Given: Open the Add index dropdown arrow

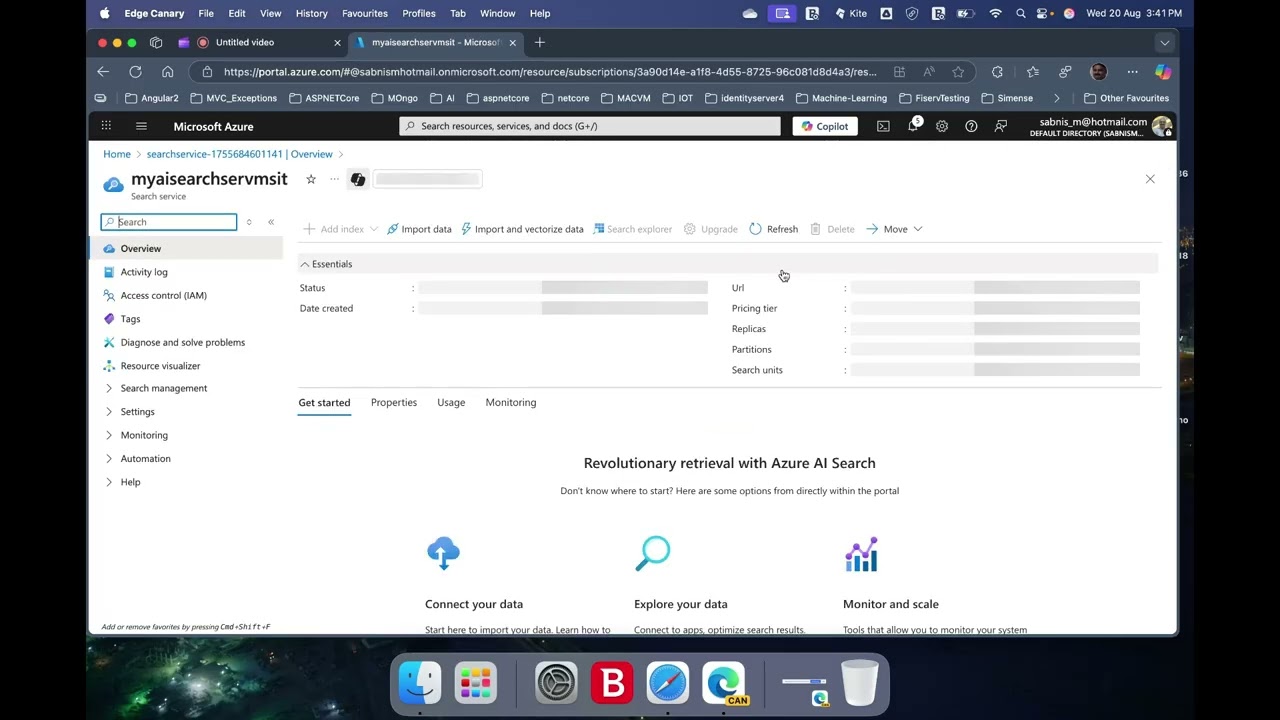Looking at the screenshot, I should click(x=374, y=229).
